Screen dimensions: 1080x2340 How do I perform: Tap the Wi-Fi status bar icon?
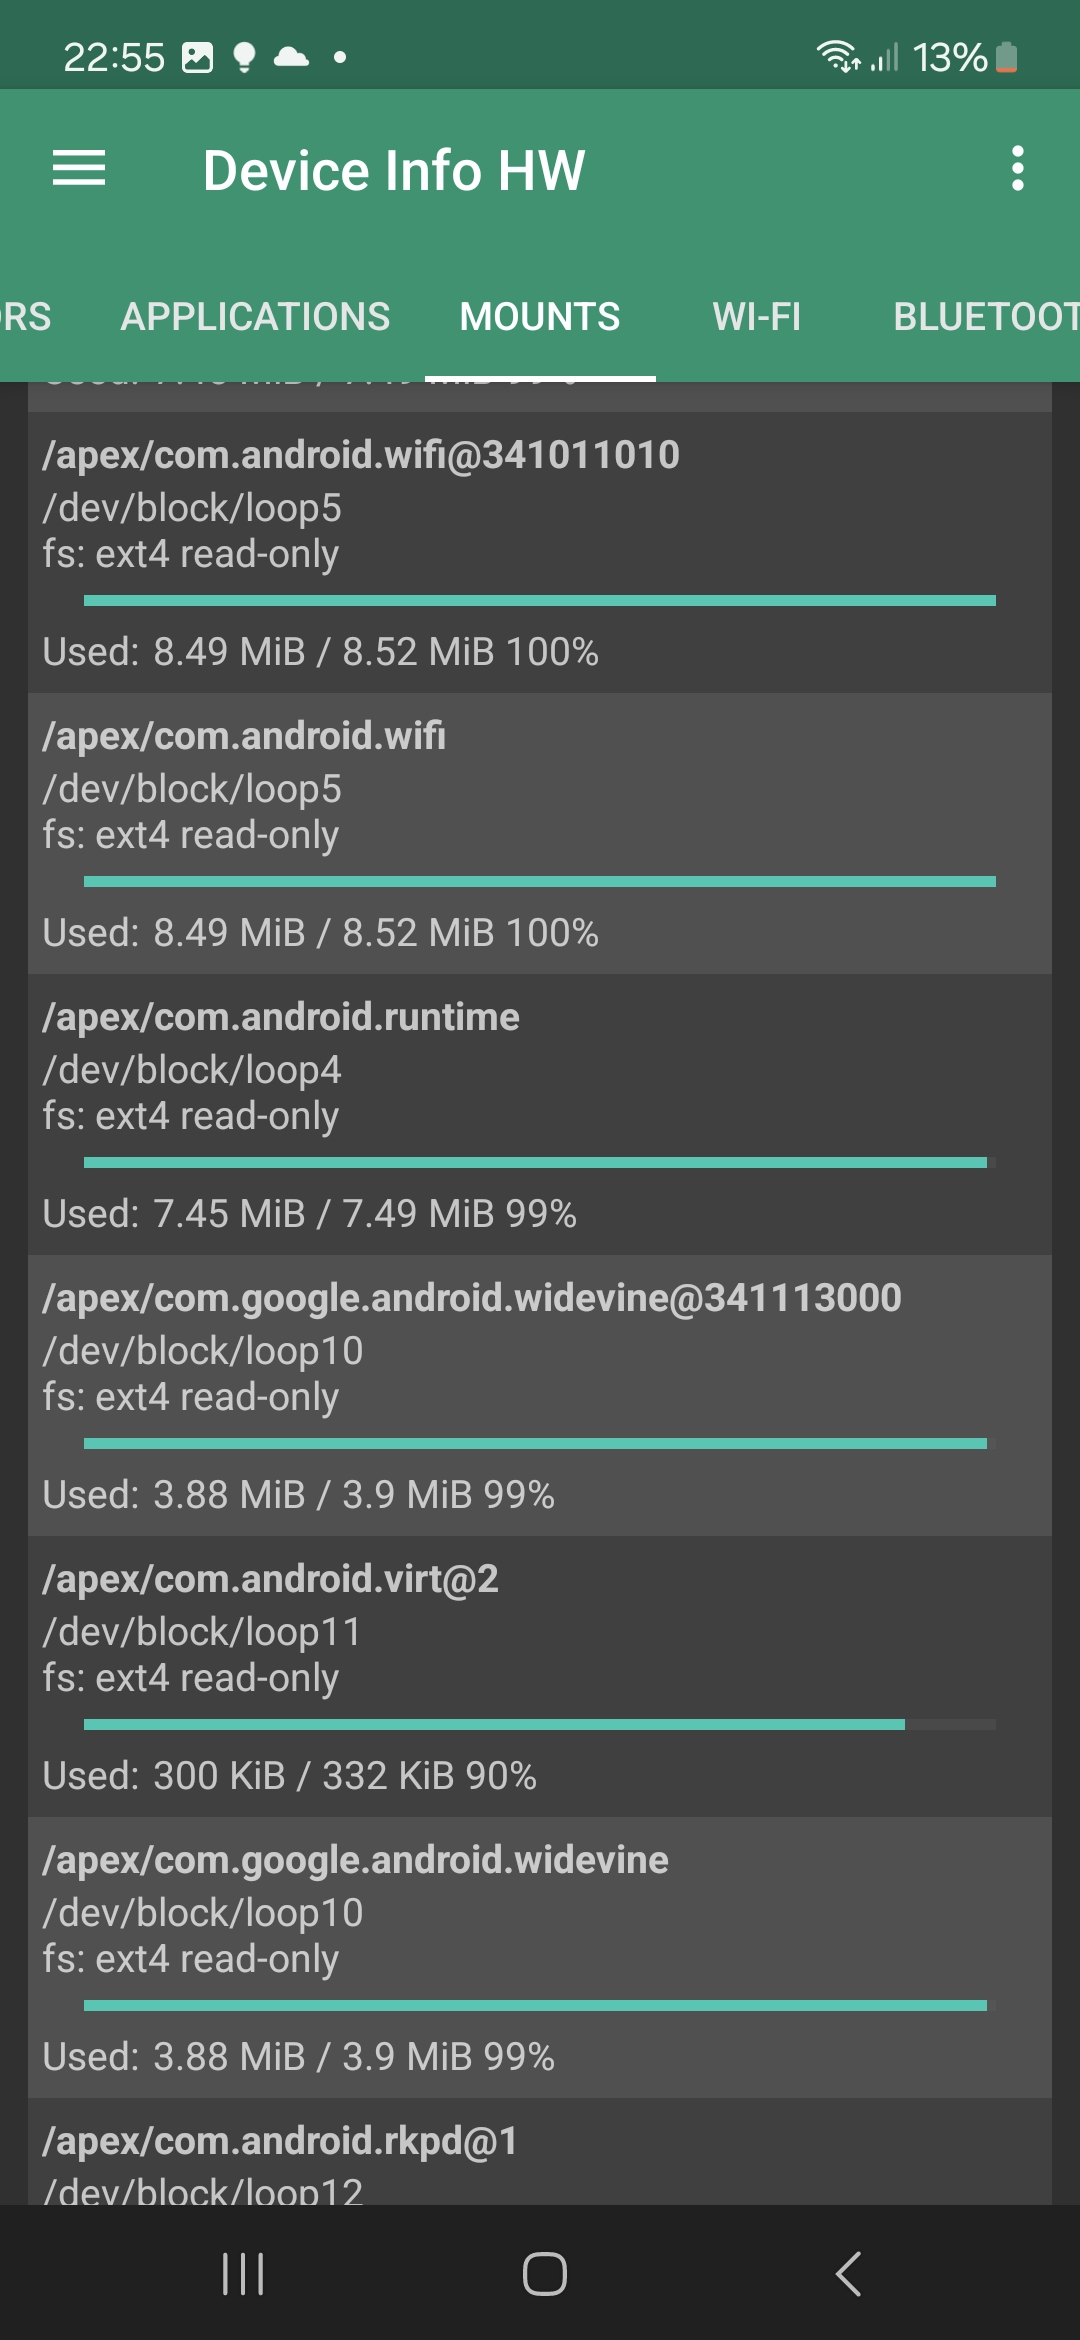pos(837,57)
